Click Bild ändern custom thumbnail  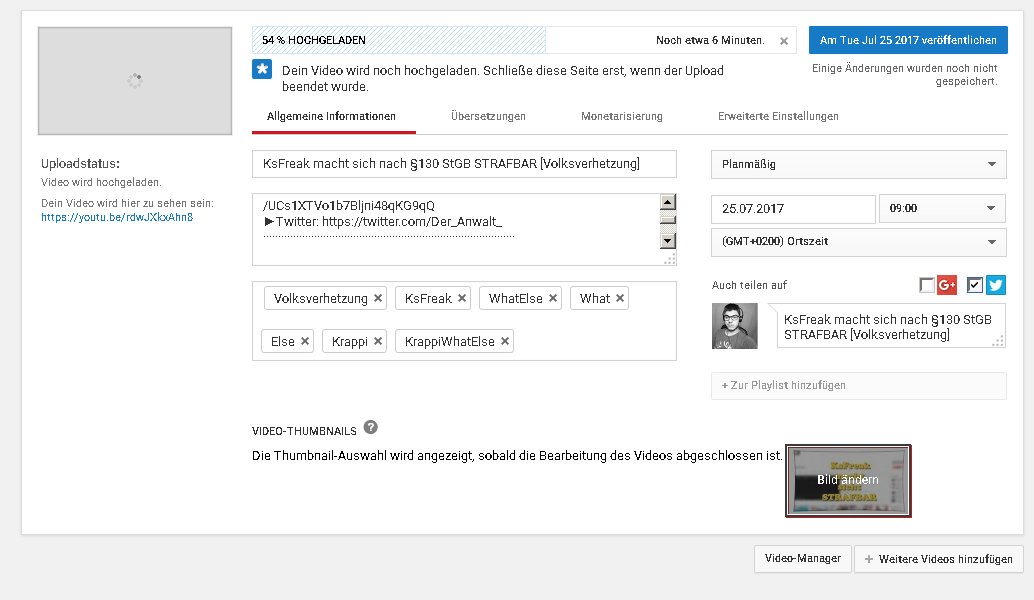coord(848,481)
